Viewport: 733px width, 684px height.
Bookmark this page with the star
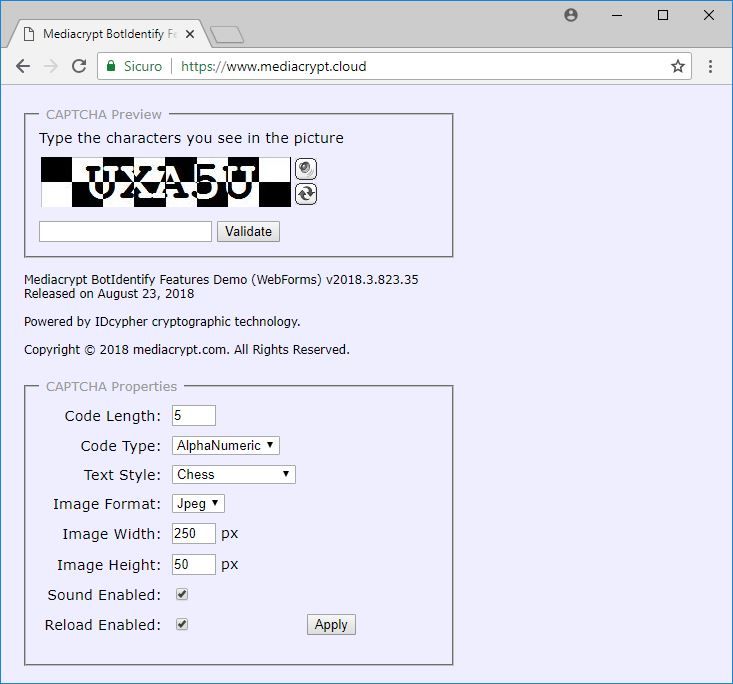(x=678, y=66)
